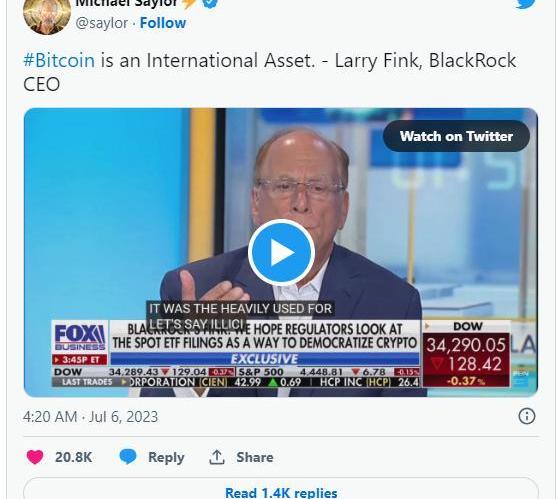
Task: Click the verified badge next to name
Action: pos(210,3)
